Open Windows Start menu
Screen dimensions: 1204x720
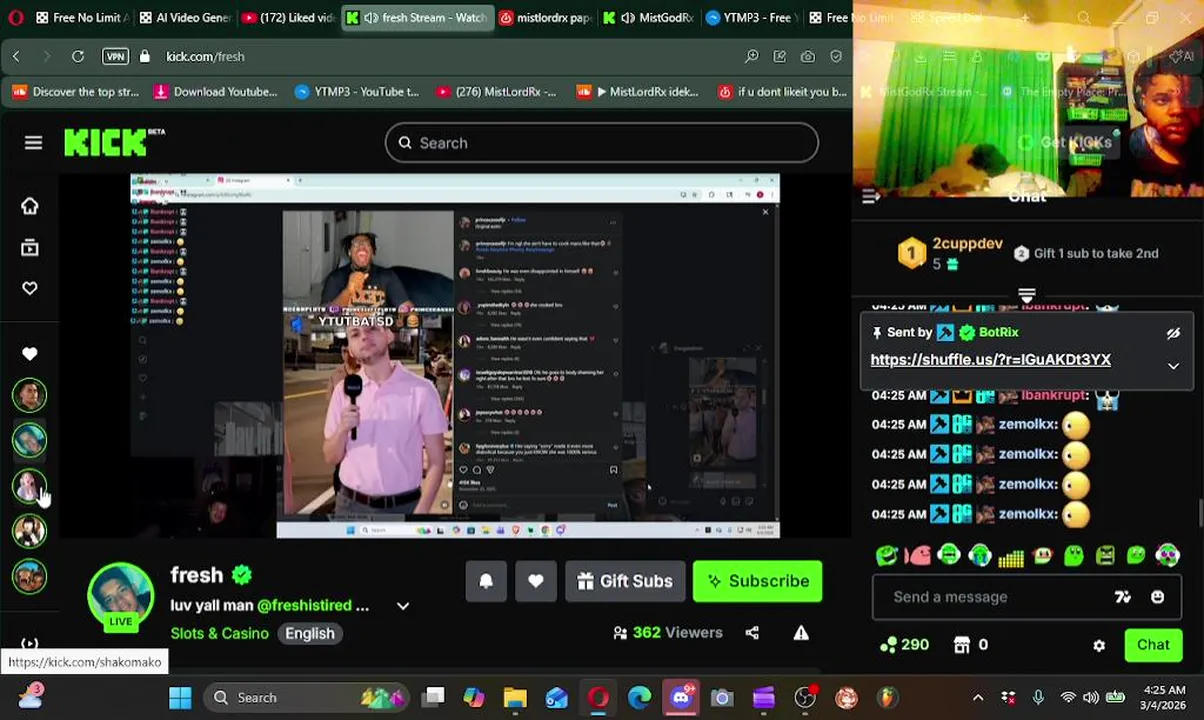click(180, 697)
